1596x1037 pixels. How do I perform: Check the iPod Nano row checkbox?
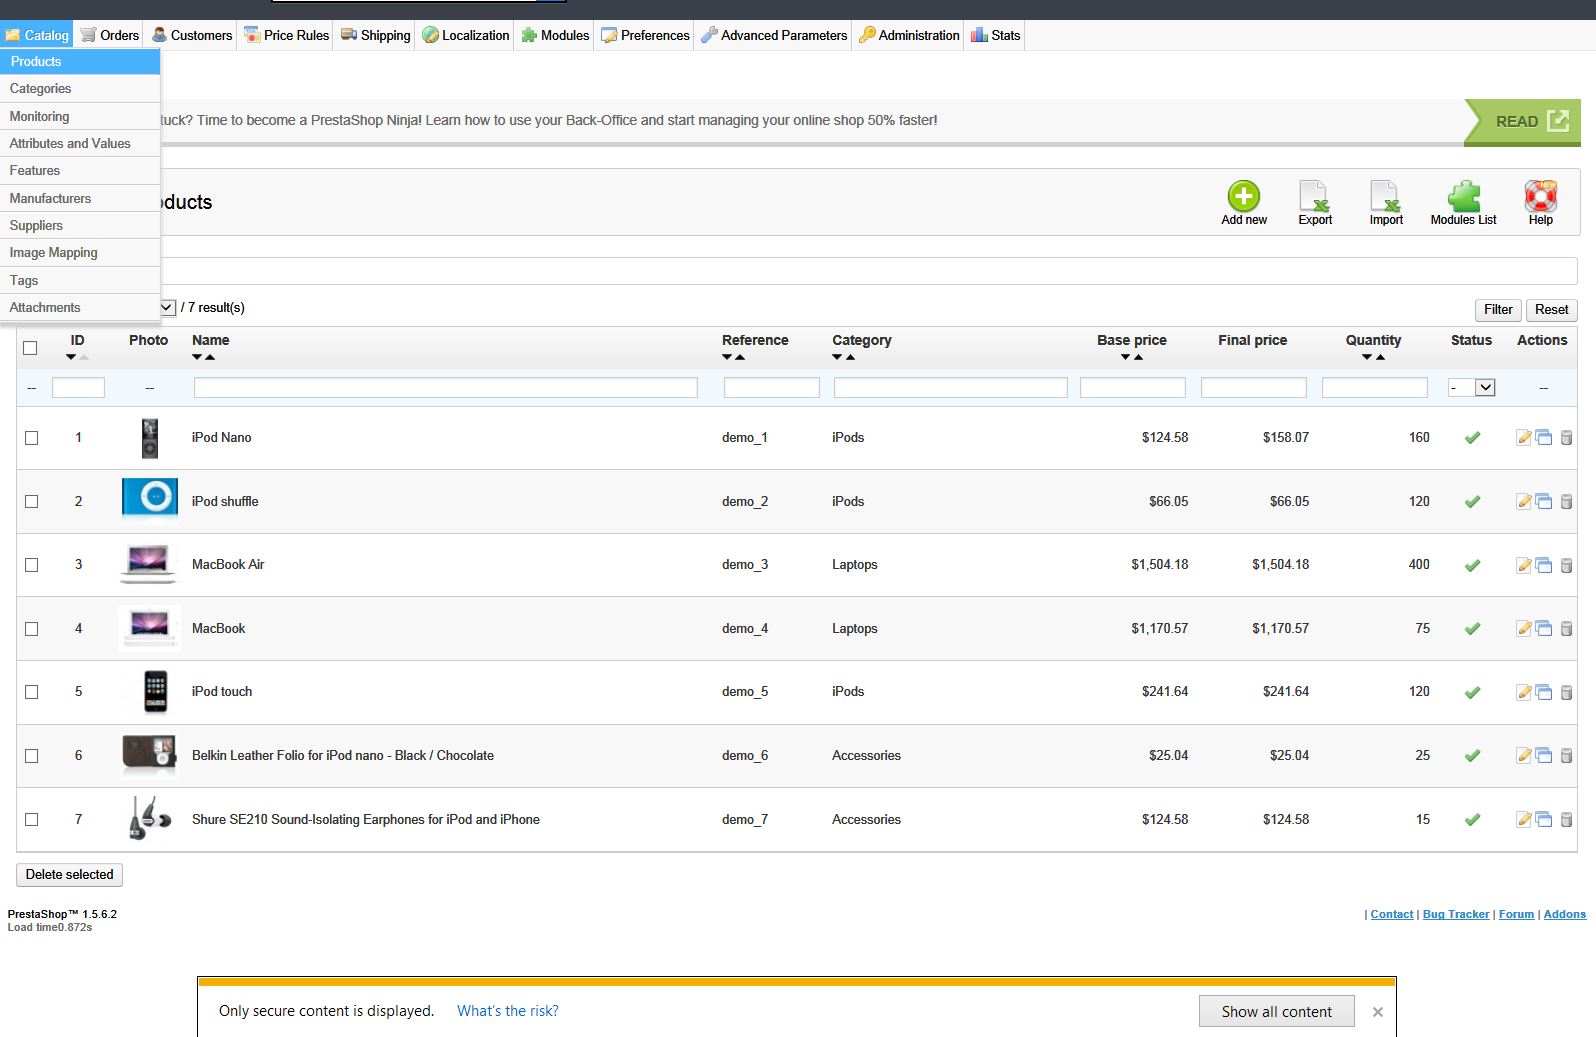[x=31, y=438]
